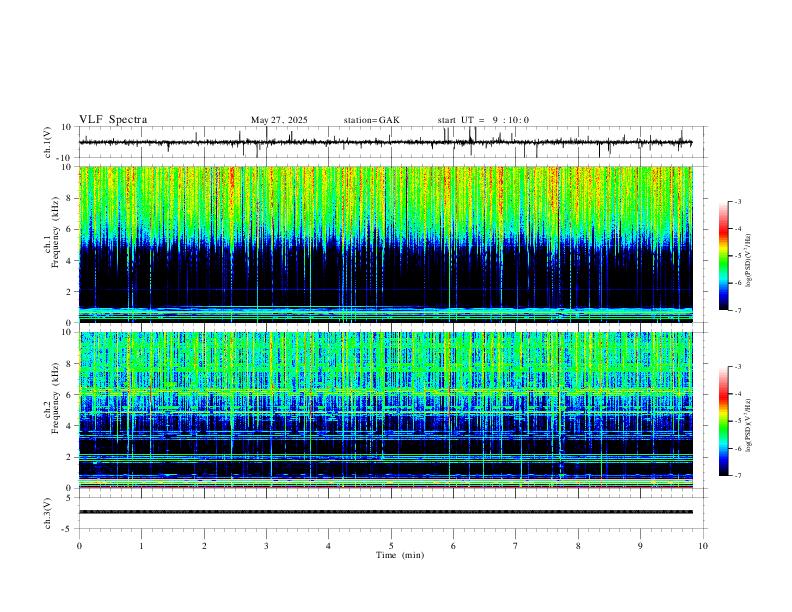Click the log(PSD) label beside ch.1 colorbar
This screenshot has width=792, height=612.
coord(749,261)
